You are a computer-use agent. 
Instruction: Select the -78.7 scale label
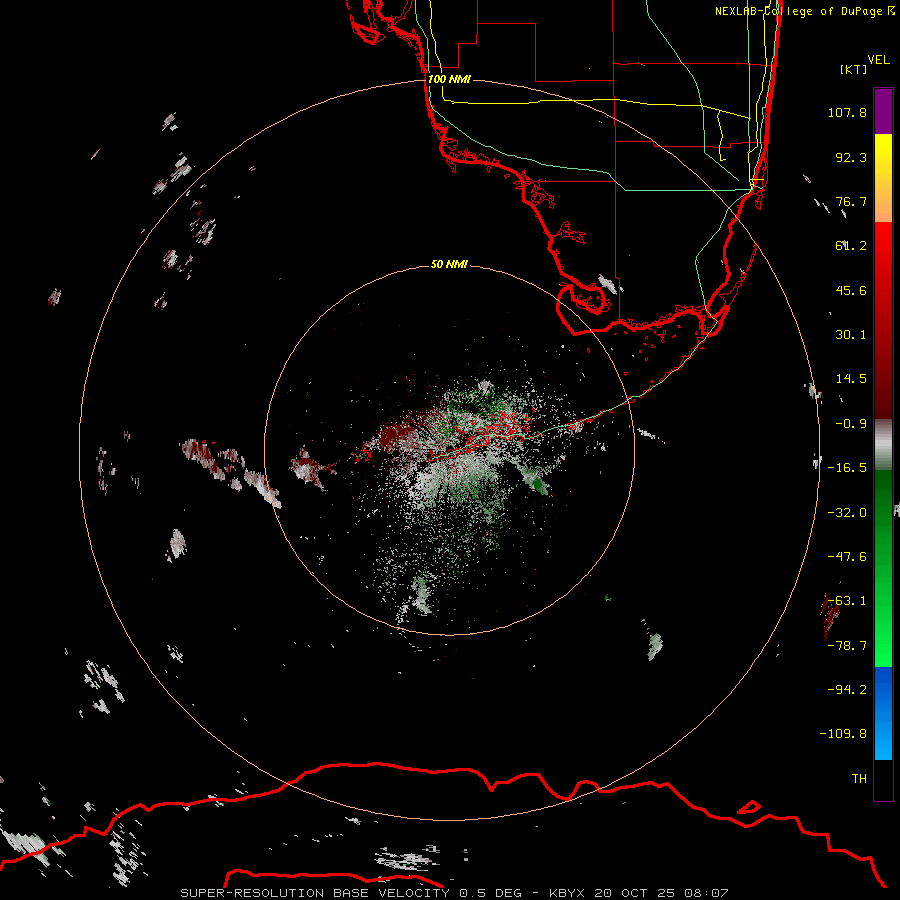pos(847,646)
